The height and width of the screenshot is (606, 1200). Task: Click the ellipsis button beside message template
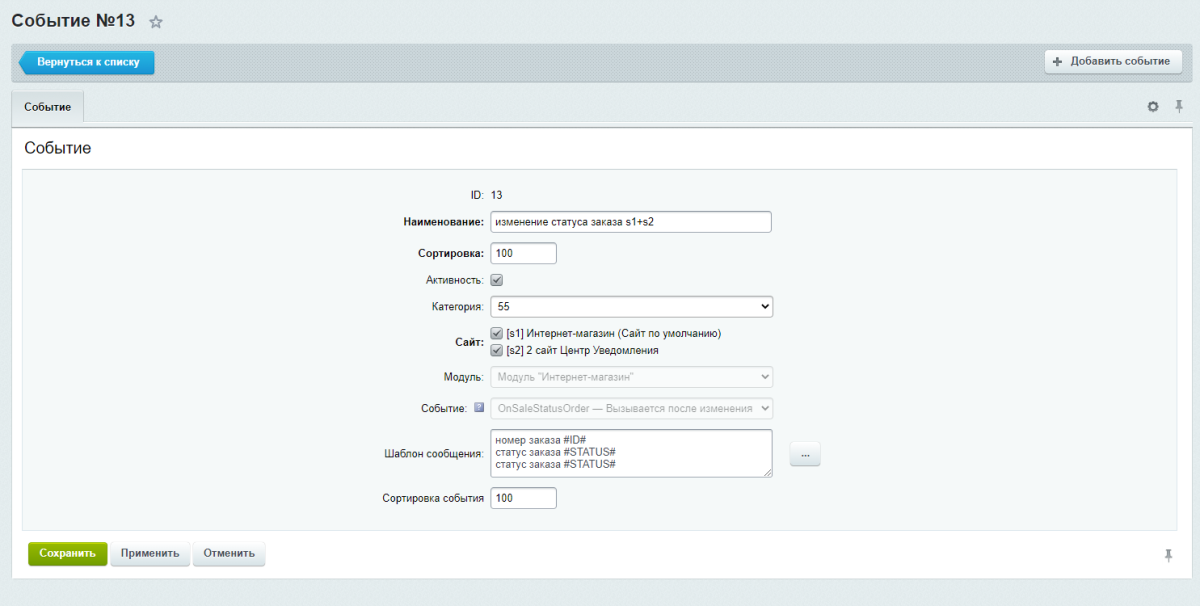point(805,454)
